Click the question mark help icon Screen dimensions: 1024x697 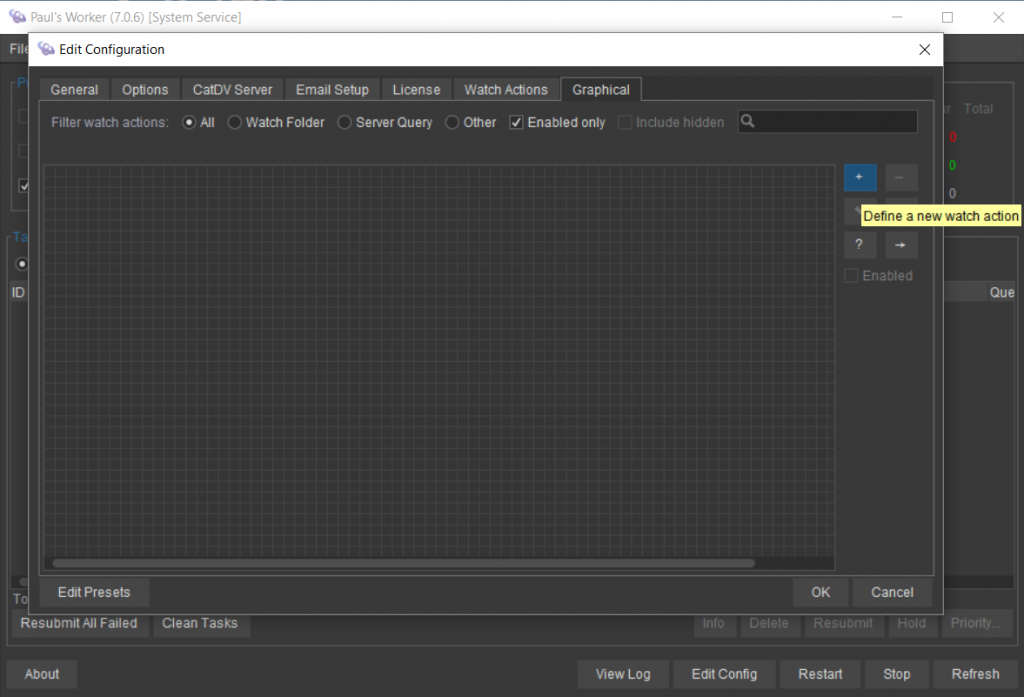[x=859, y=245]
